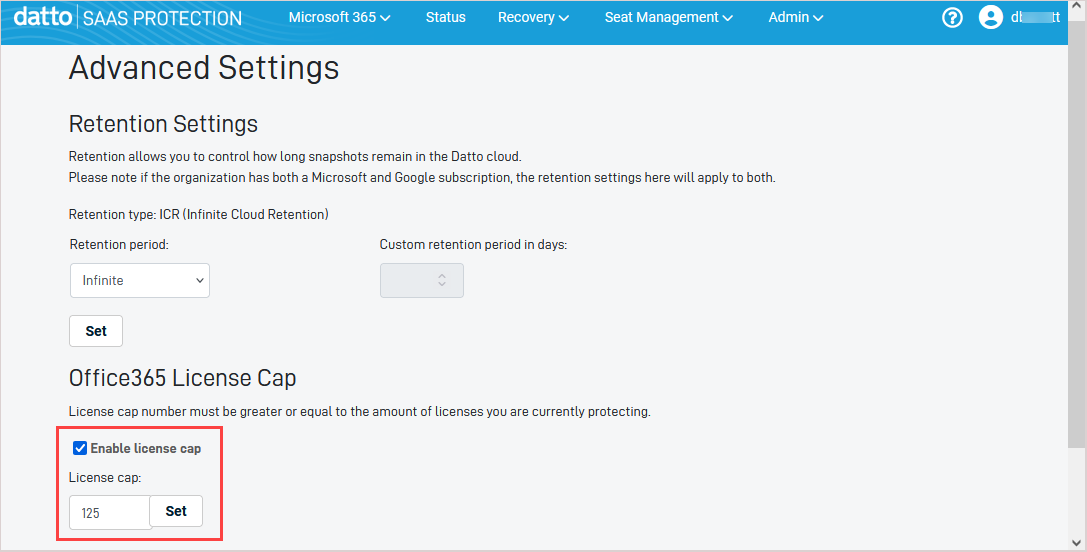1087x552 pixels.
Task: Click the 'Retention period:' label
Action: pos(119,245)
